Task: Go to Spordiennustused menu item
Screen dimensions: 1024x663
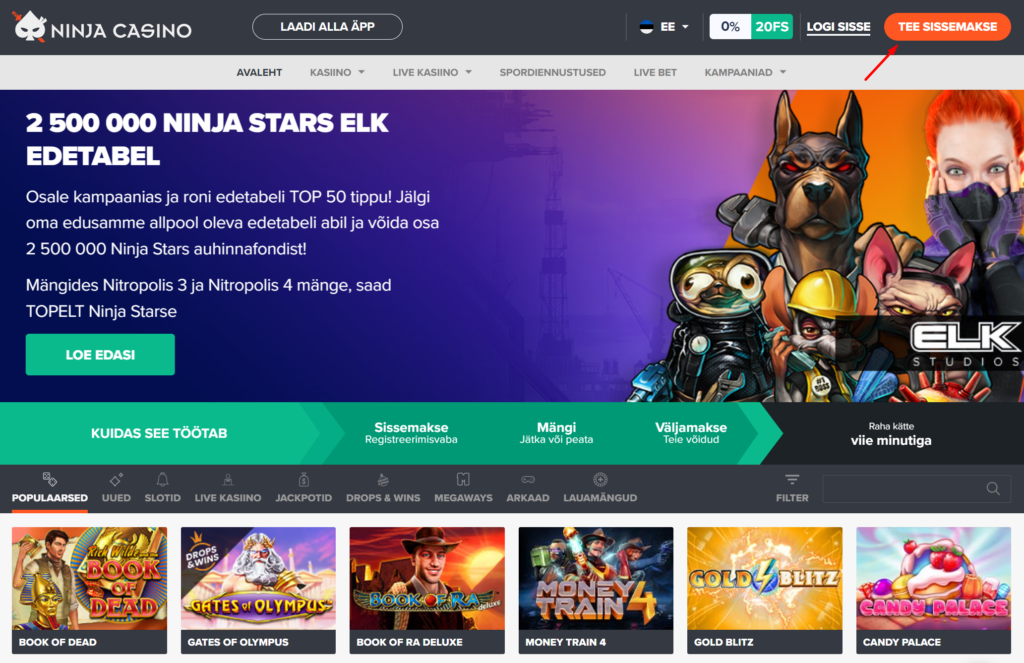Action: pyautogui.click(x=552, y=73)
